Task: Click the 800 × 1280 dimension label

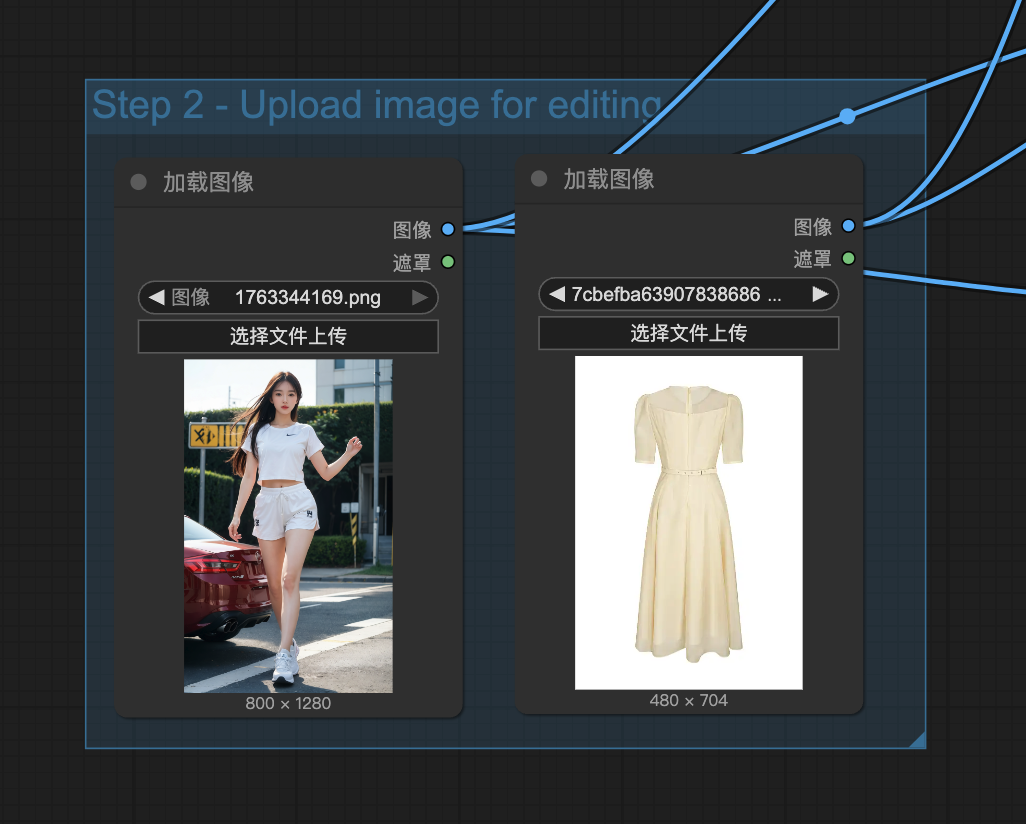Action: [288, 704]
